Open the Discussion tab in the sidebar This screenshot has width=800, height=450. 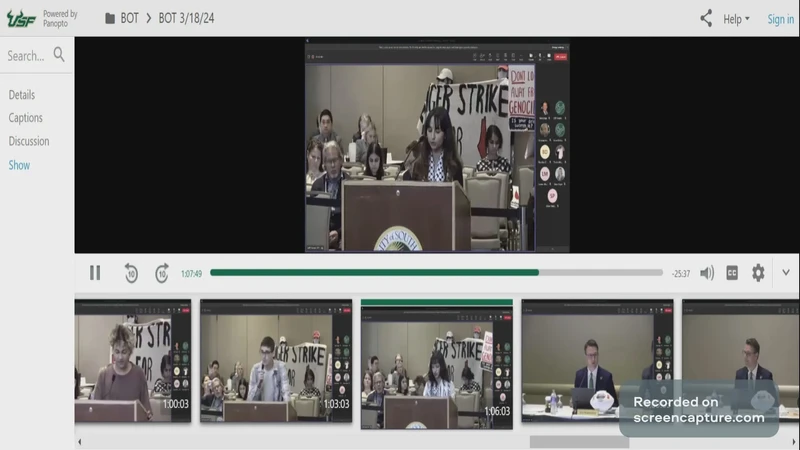[29, 141]
